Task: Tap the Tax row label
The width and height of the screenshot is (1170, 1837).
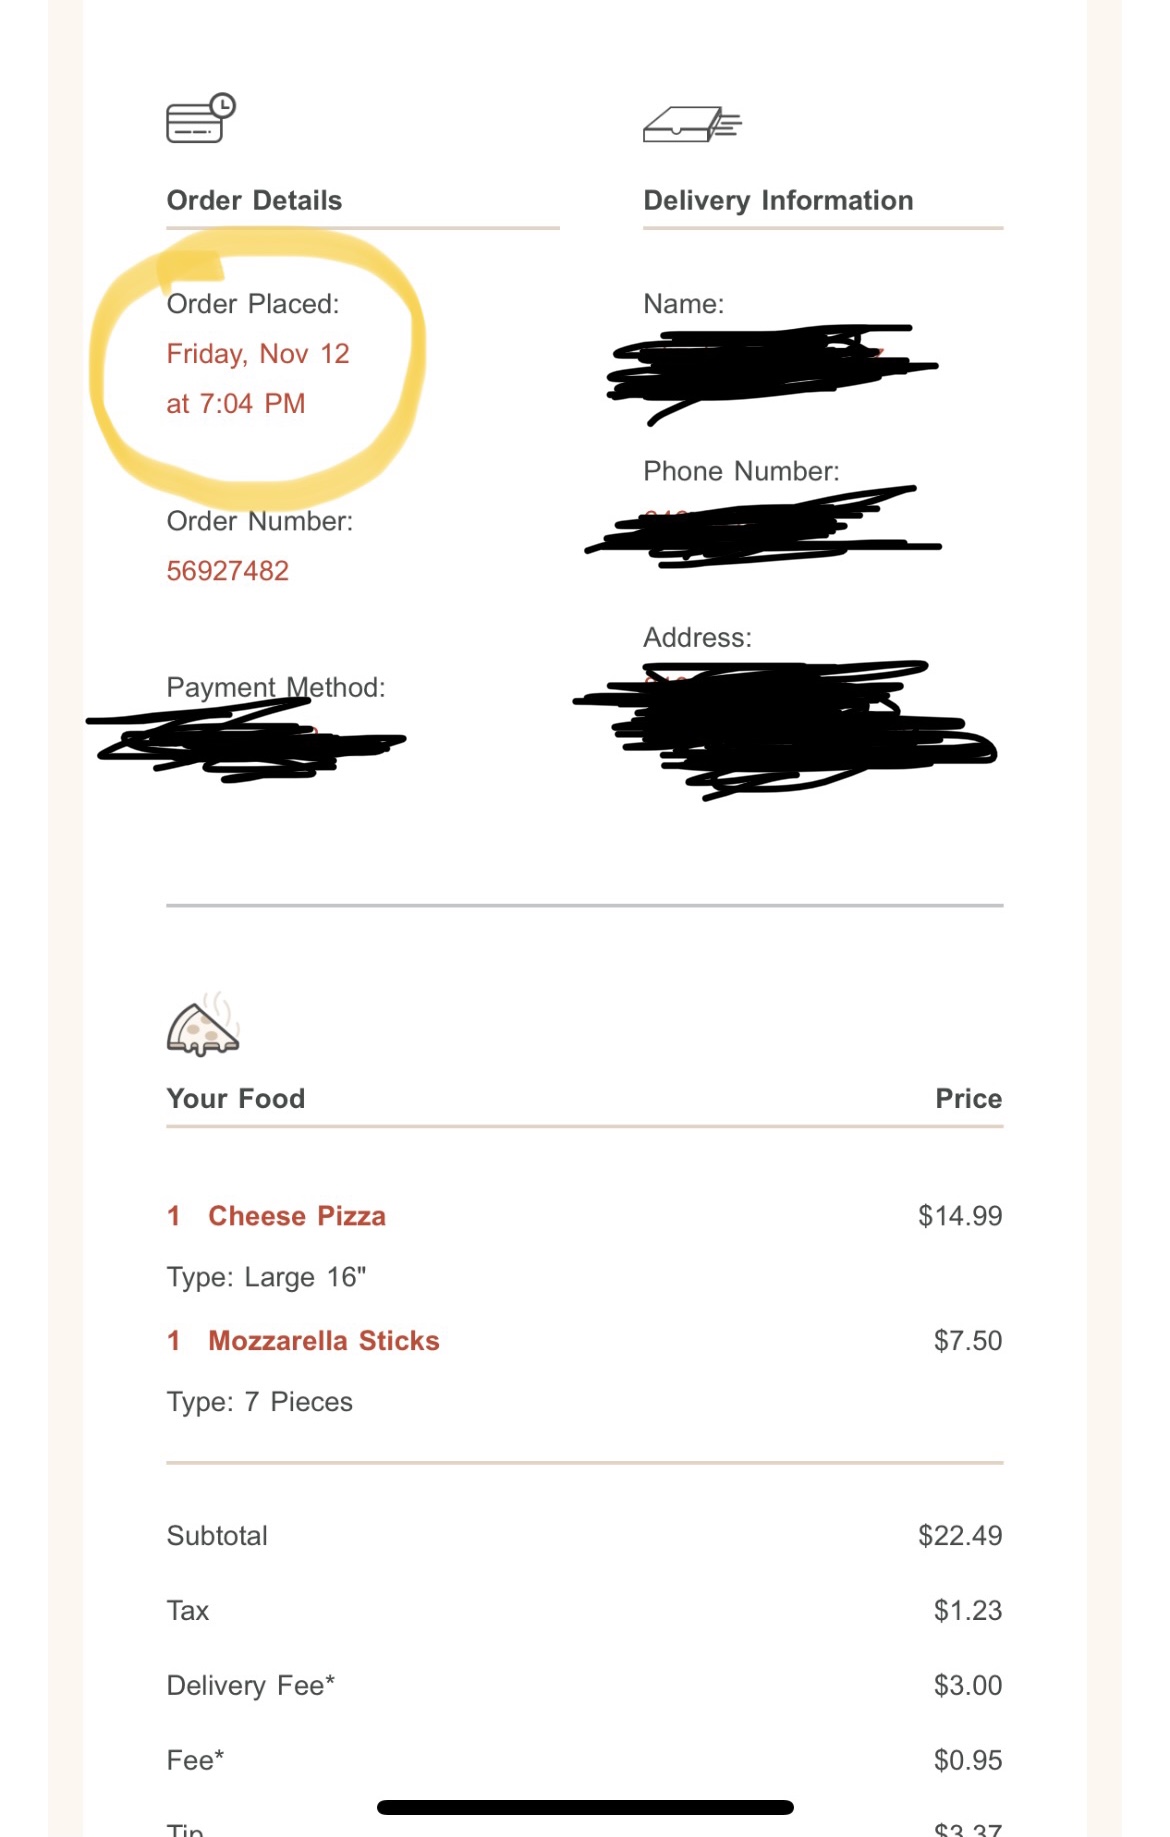Action: (188, 1611)
